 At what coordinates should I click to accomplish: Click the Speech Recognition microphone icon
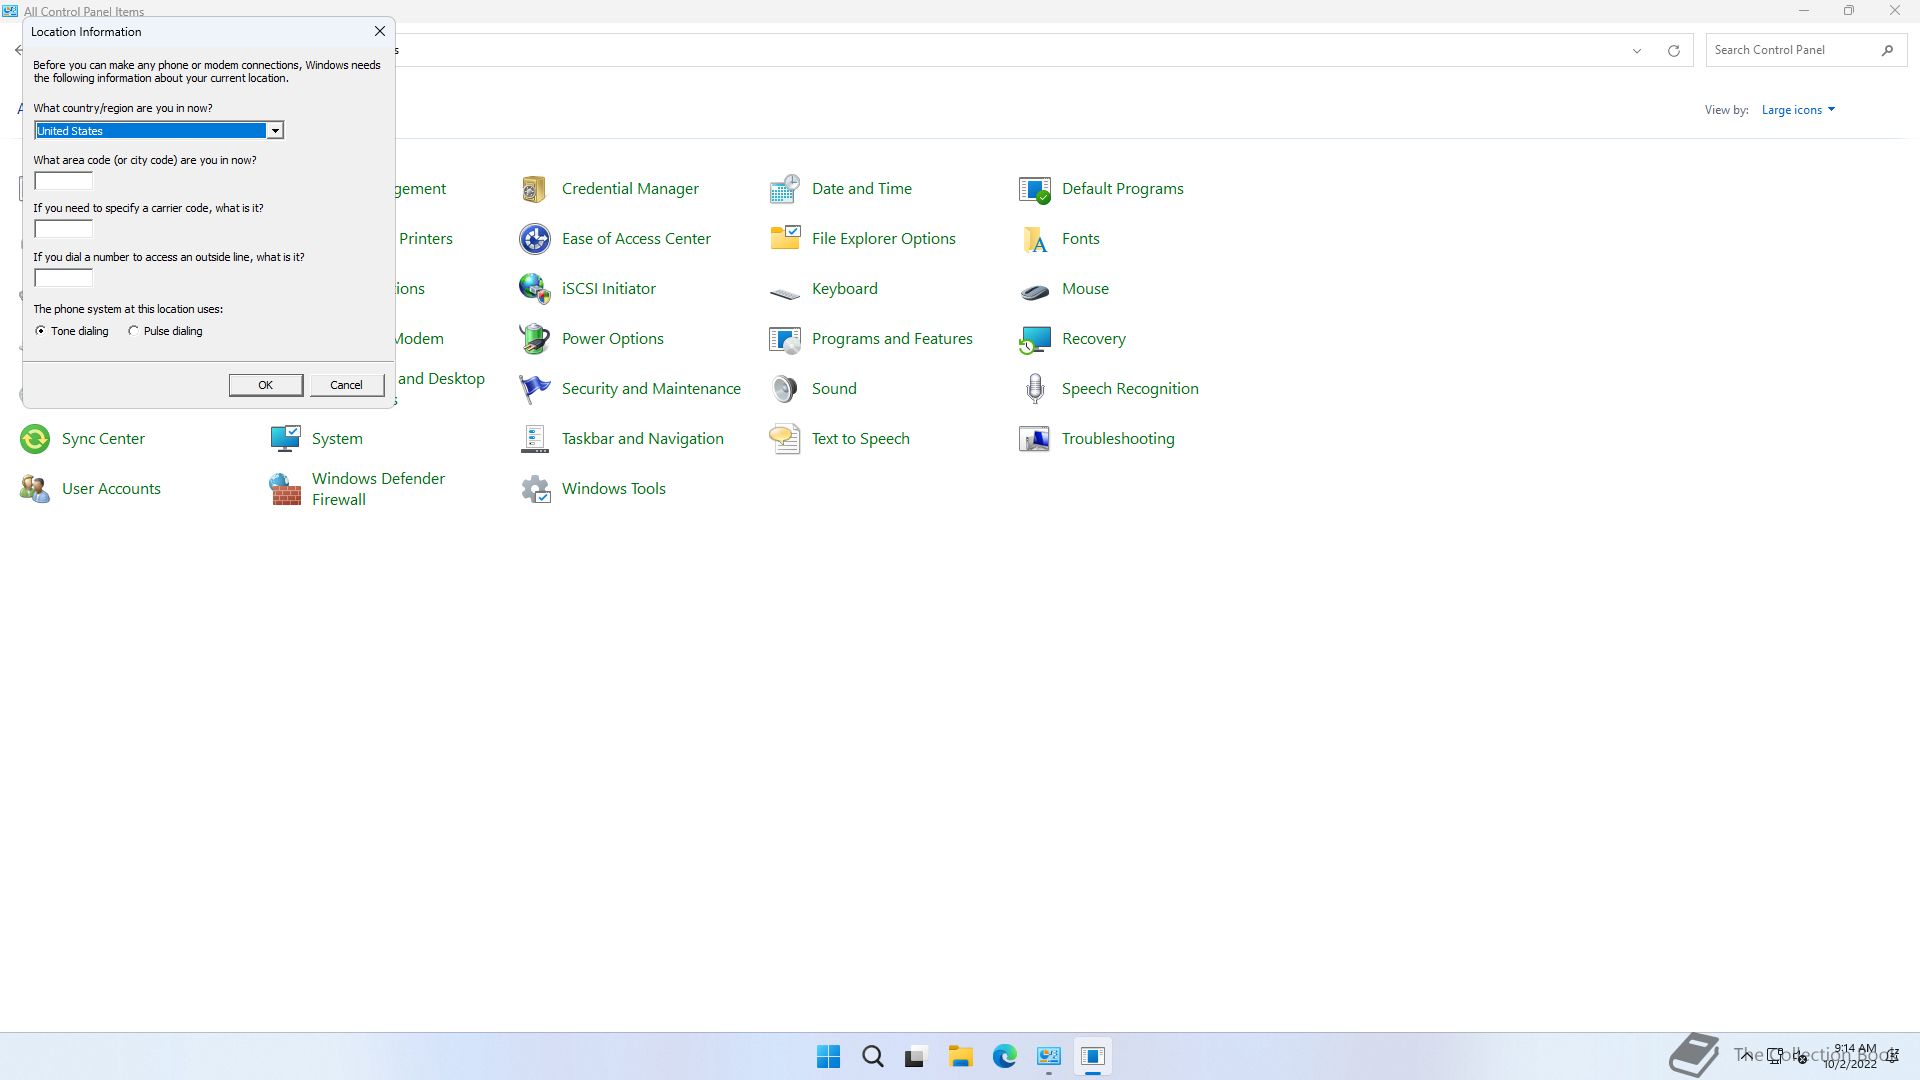point(1035,389)
